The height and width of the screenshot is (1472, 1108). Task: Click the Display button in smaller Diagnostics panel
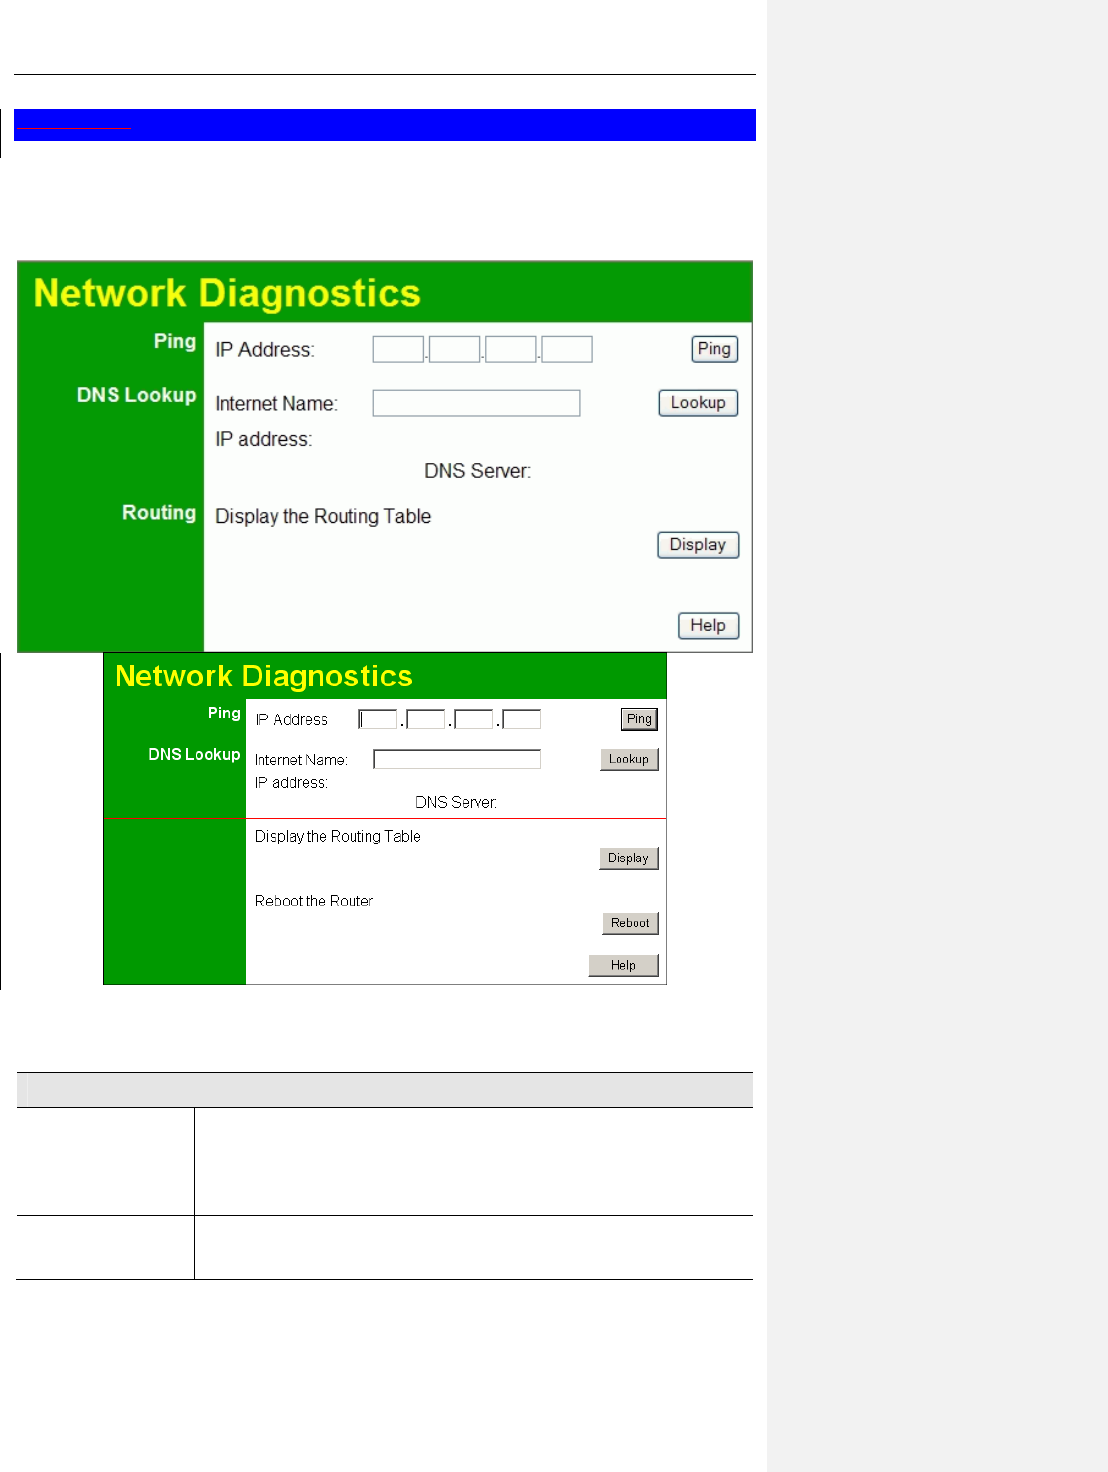(x=628, y=858)
